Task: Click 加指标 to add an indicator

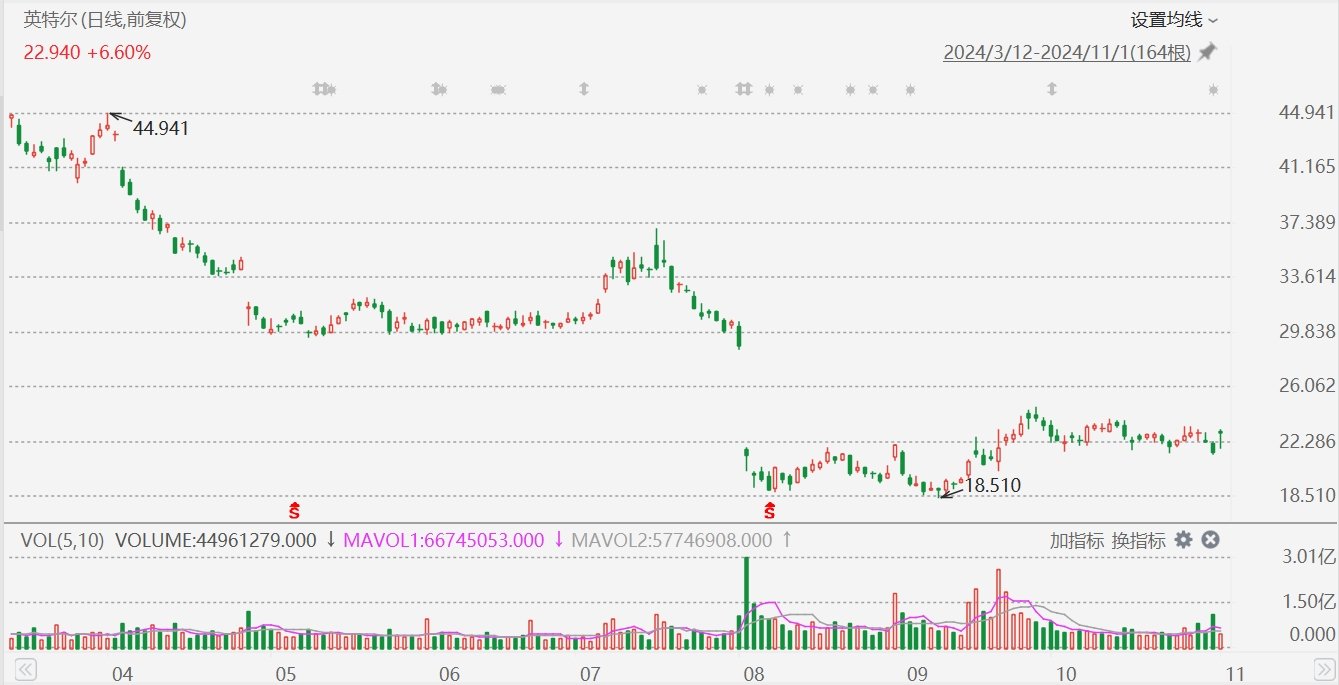Action: point(1077,540)
